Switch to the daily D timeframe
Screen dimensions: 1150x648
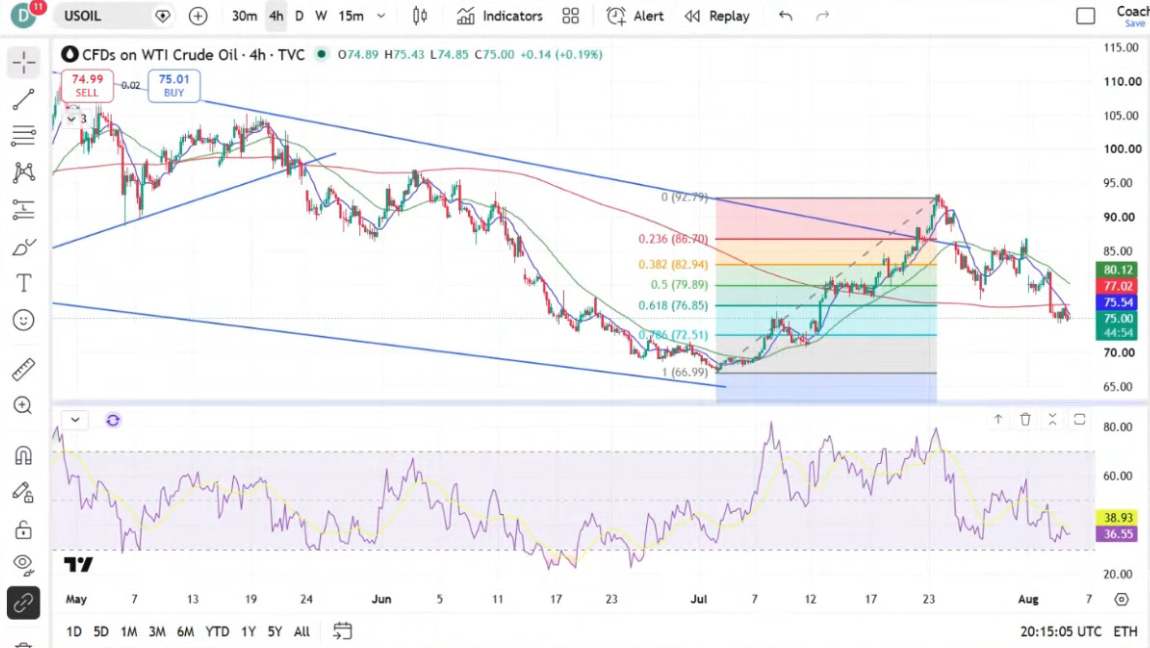pyautogui.click(x=299, y=16)
